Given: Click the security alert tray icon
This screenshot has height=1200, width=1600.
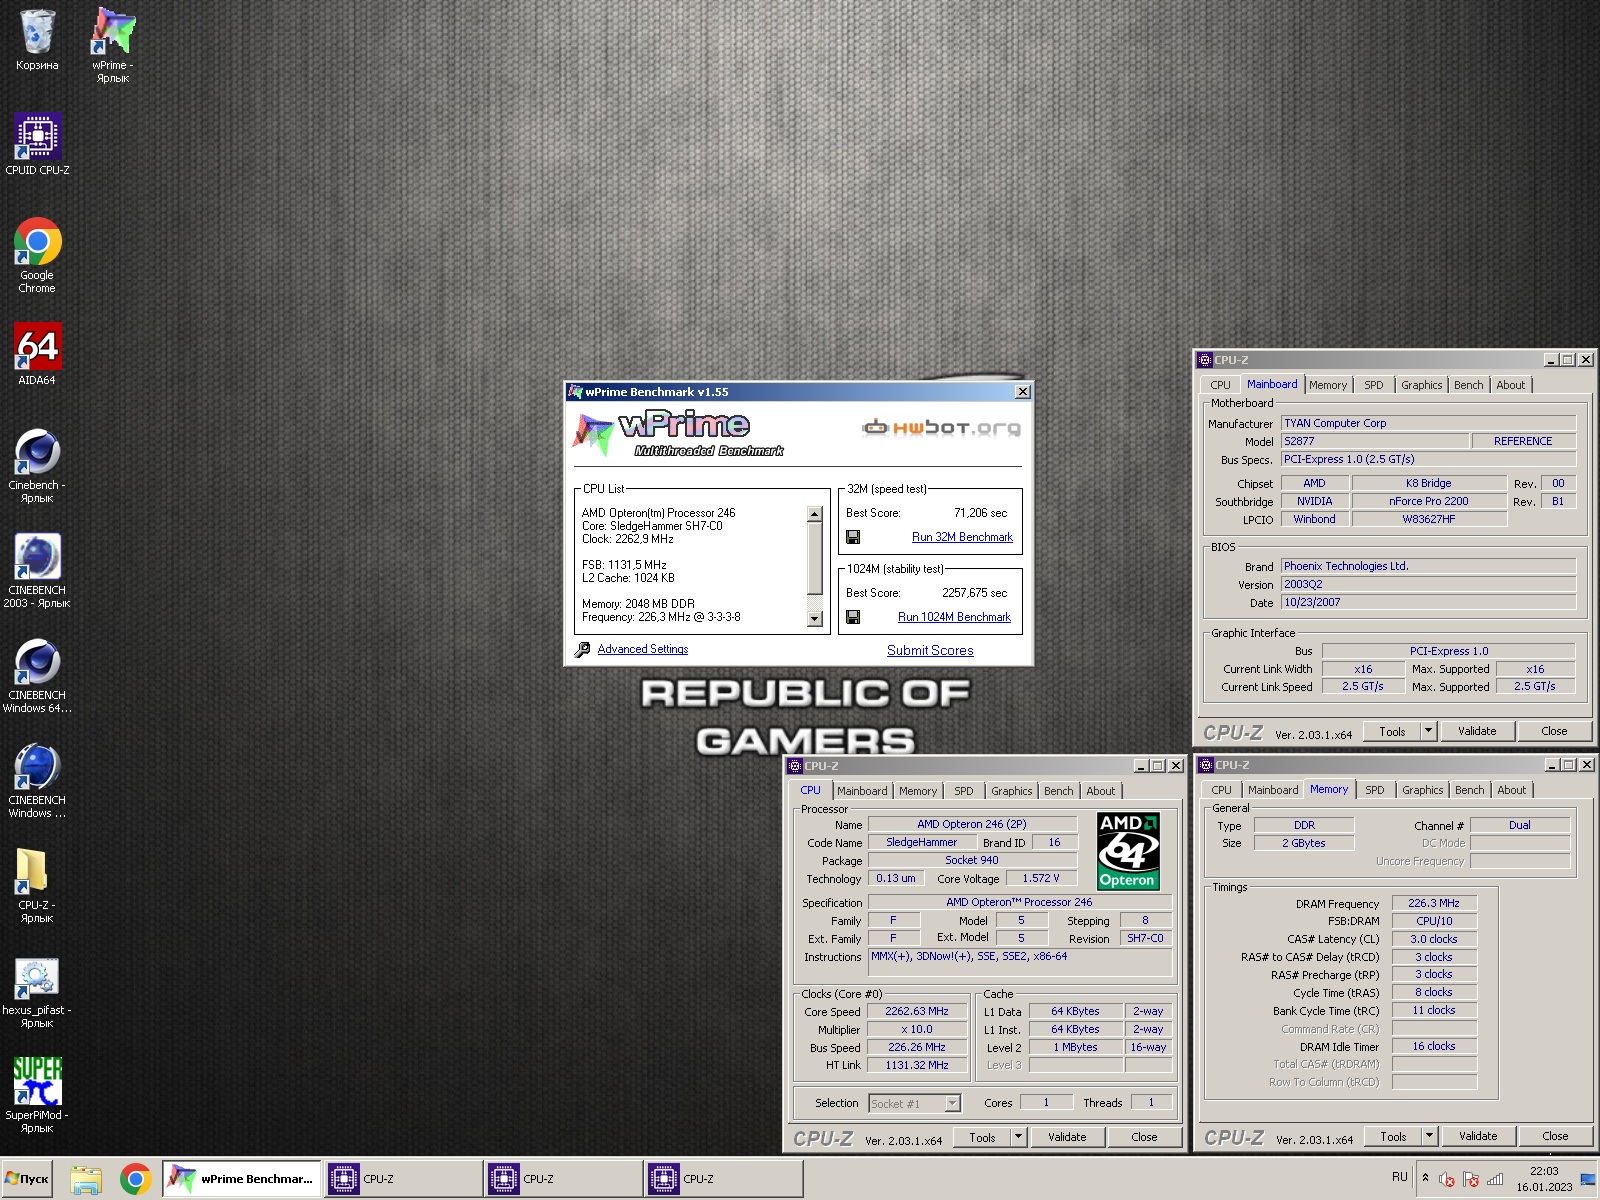Looking at the screenshot, I should point(1471,1179).
